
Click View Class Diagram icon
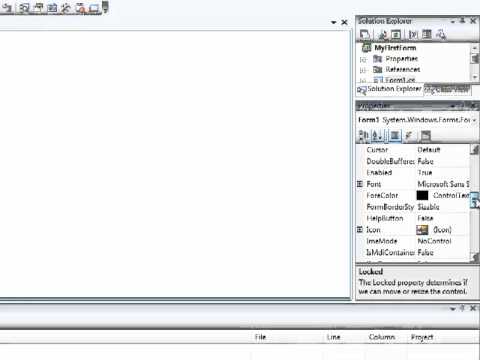[441, 34]
